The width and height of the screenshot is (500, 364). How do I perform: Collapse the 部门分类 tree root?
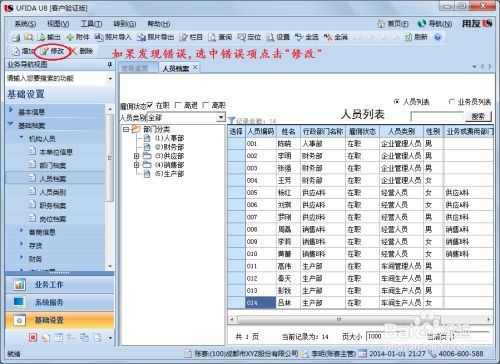tap(126, 129)
